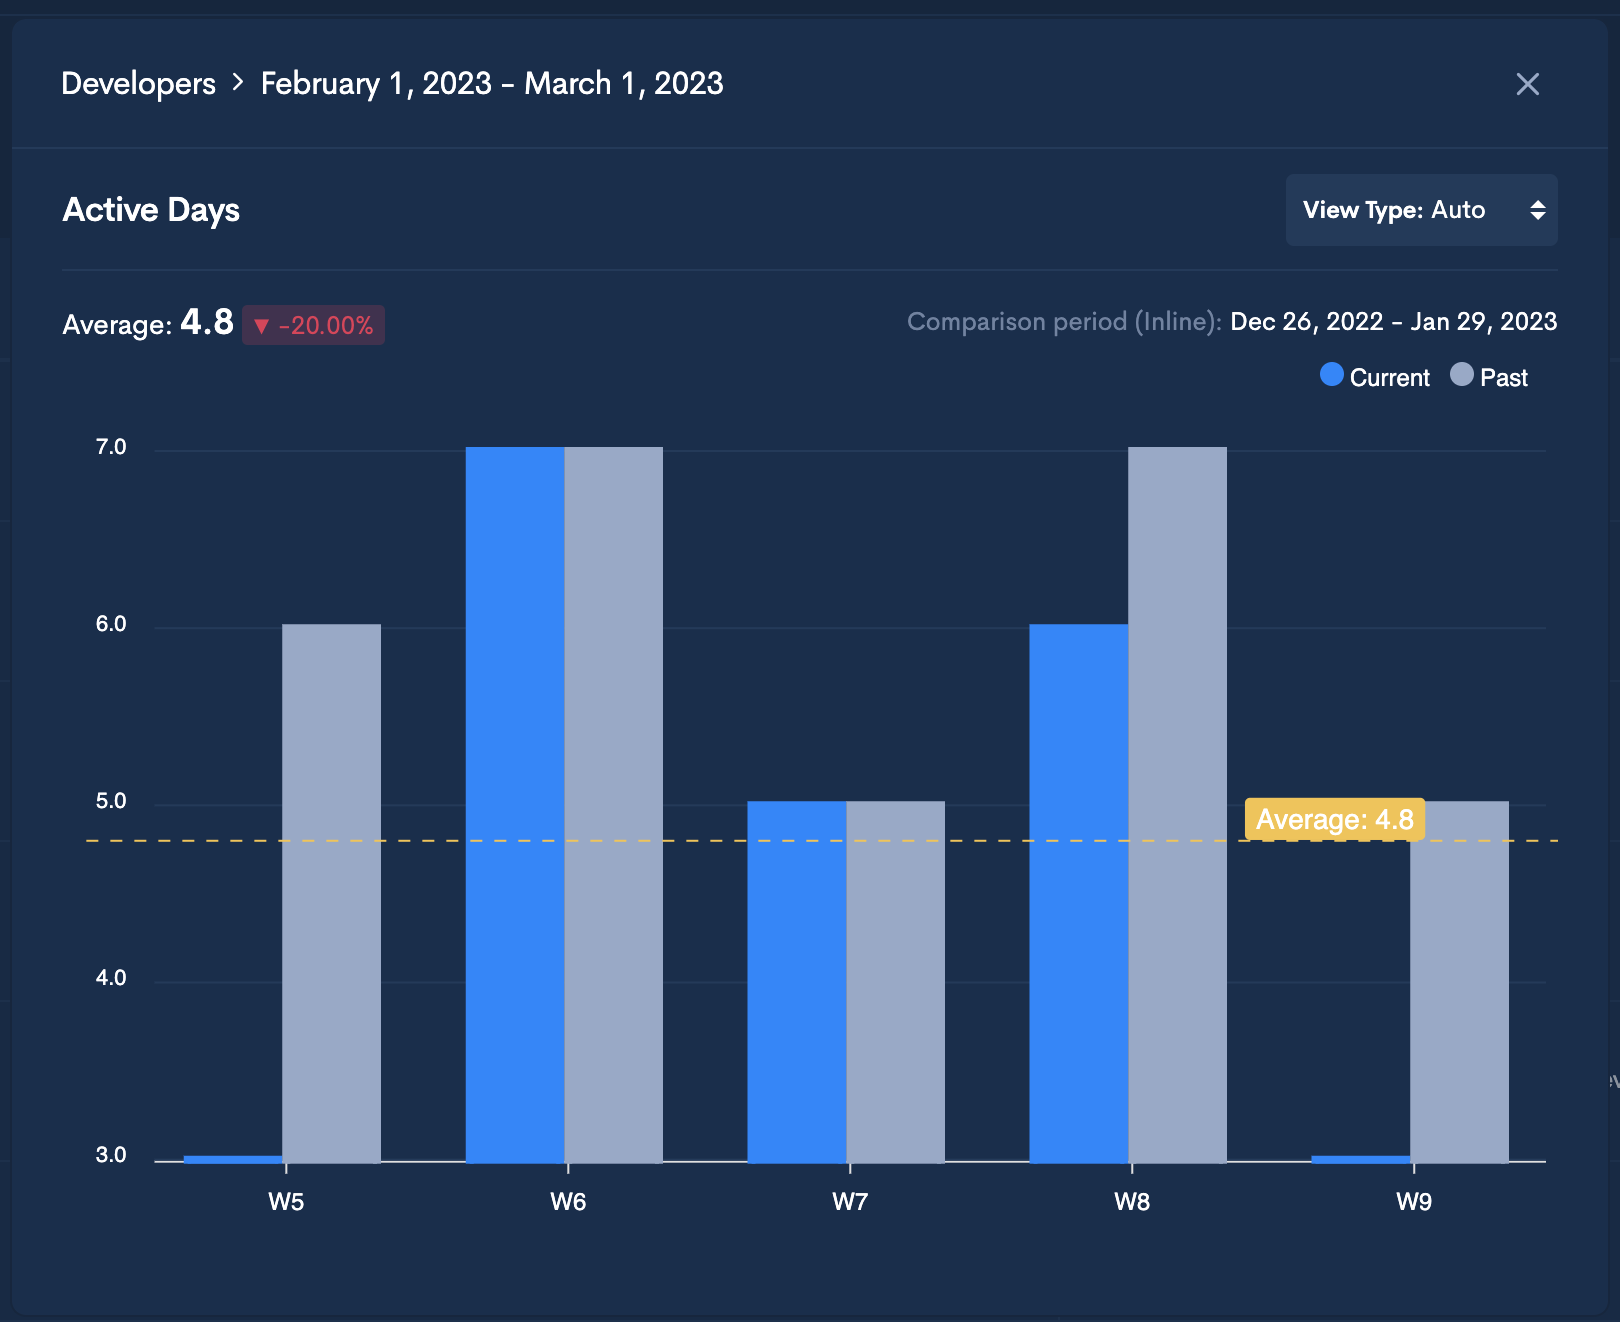Click the Developers breadcrumb link
Viewport: 1620px width, 1322px height.
(x=138, y=83)
